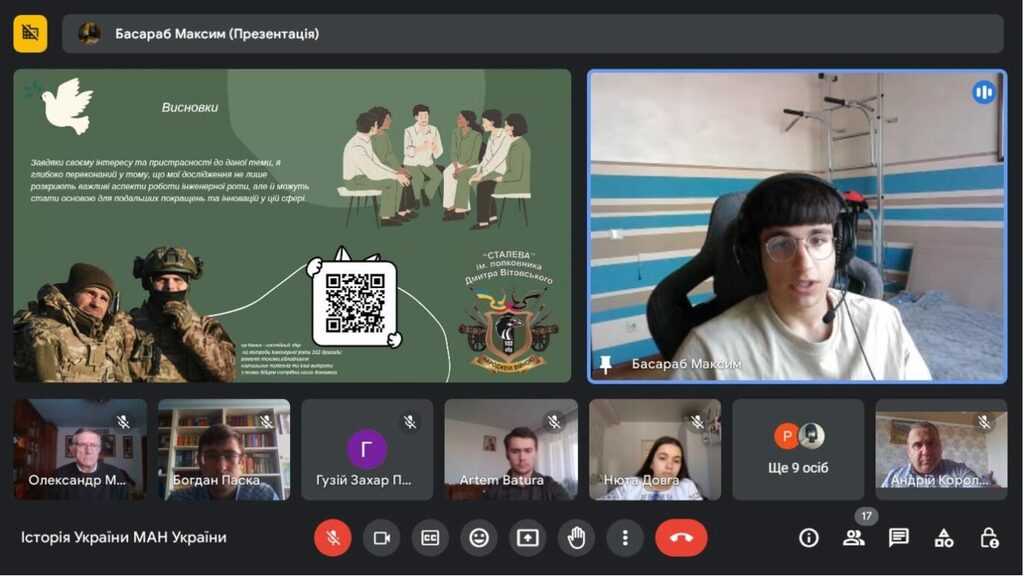This screenshot has width=1024, height=576.
Task: Expand the 'Ще 9 осіб' participants tile
Action: (x=798, y=450)
